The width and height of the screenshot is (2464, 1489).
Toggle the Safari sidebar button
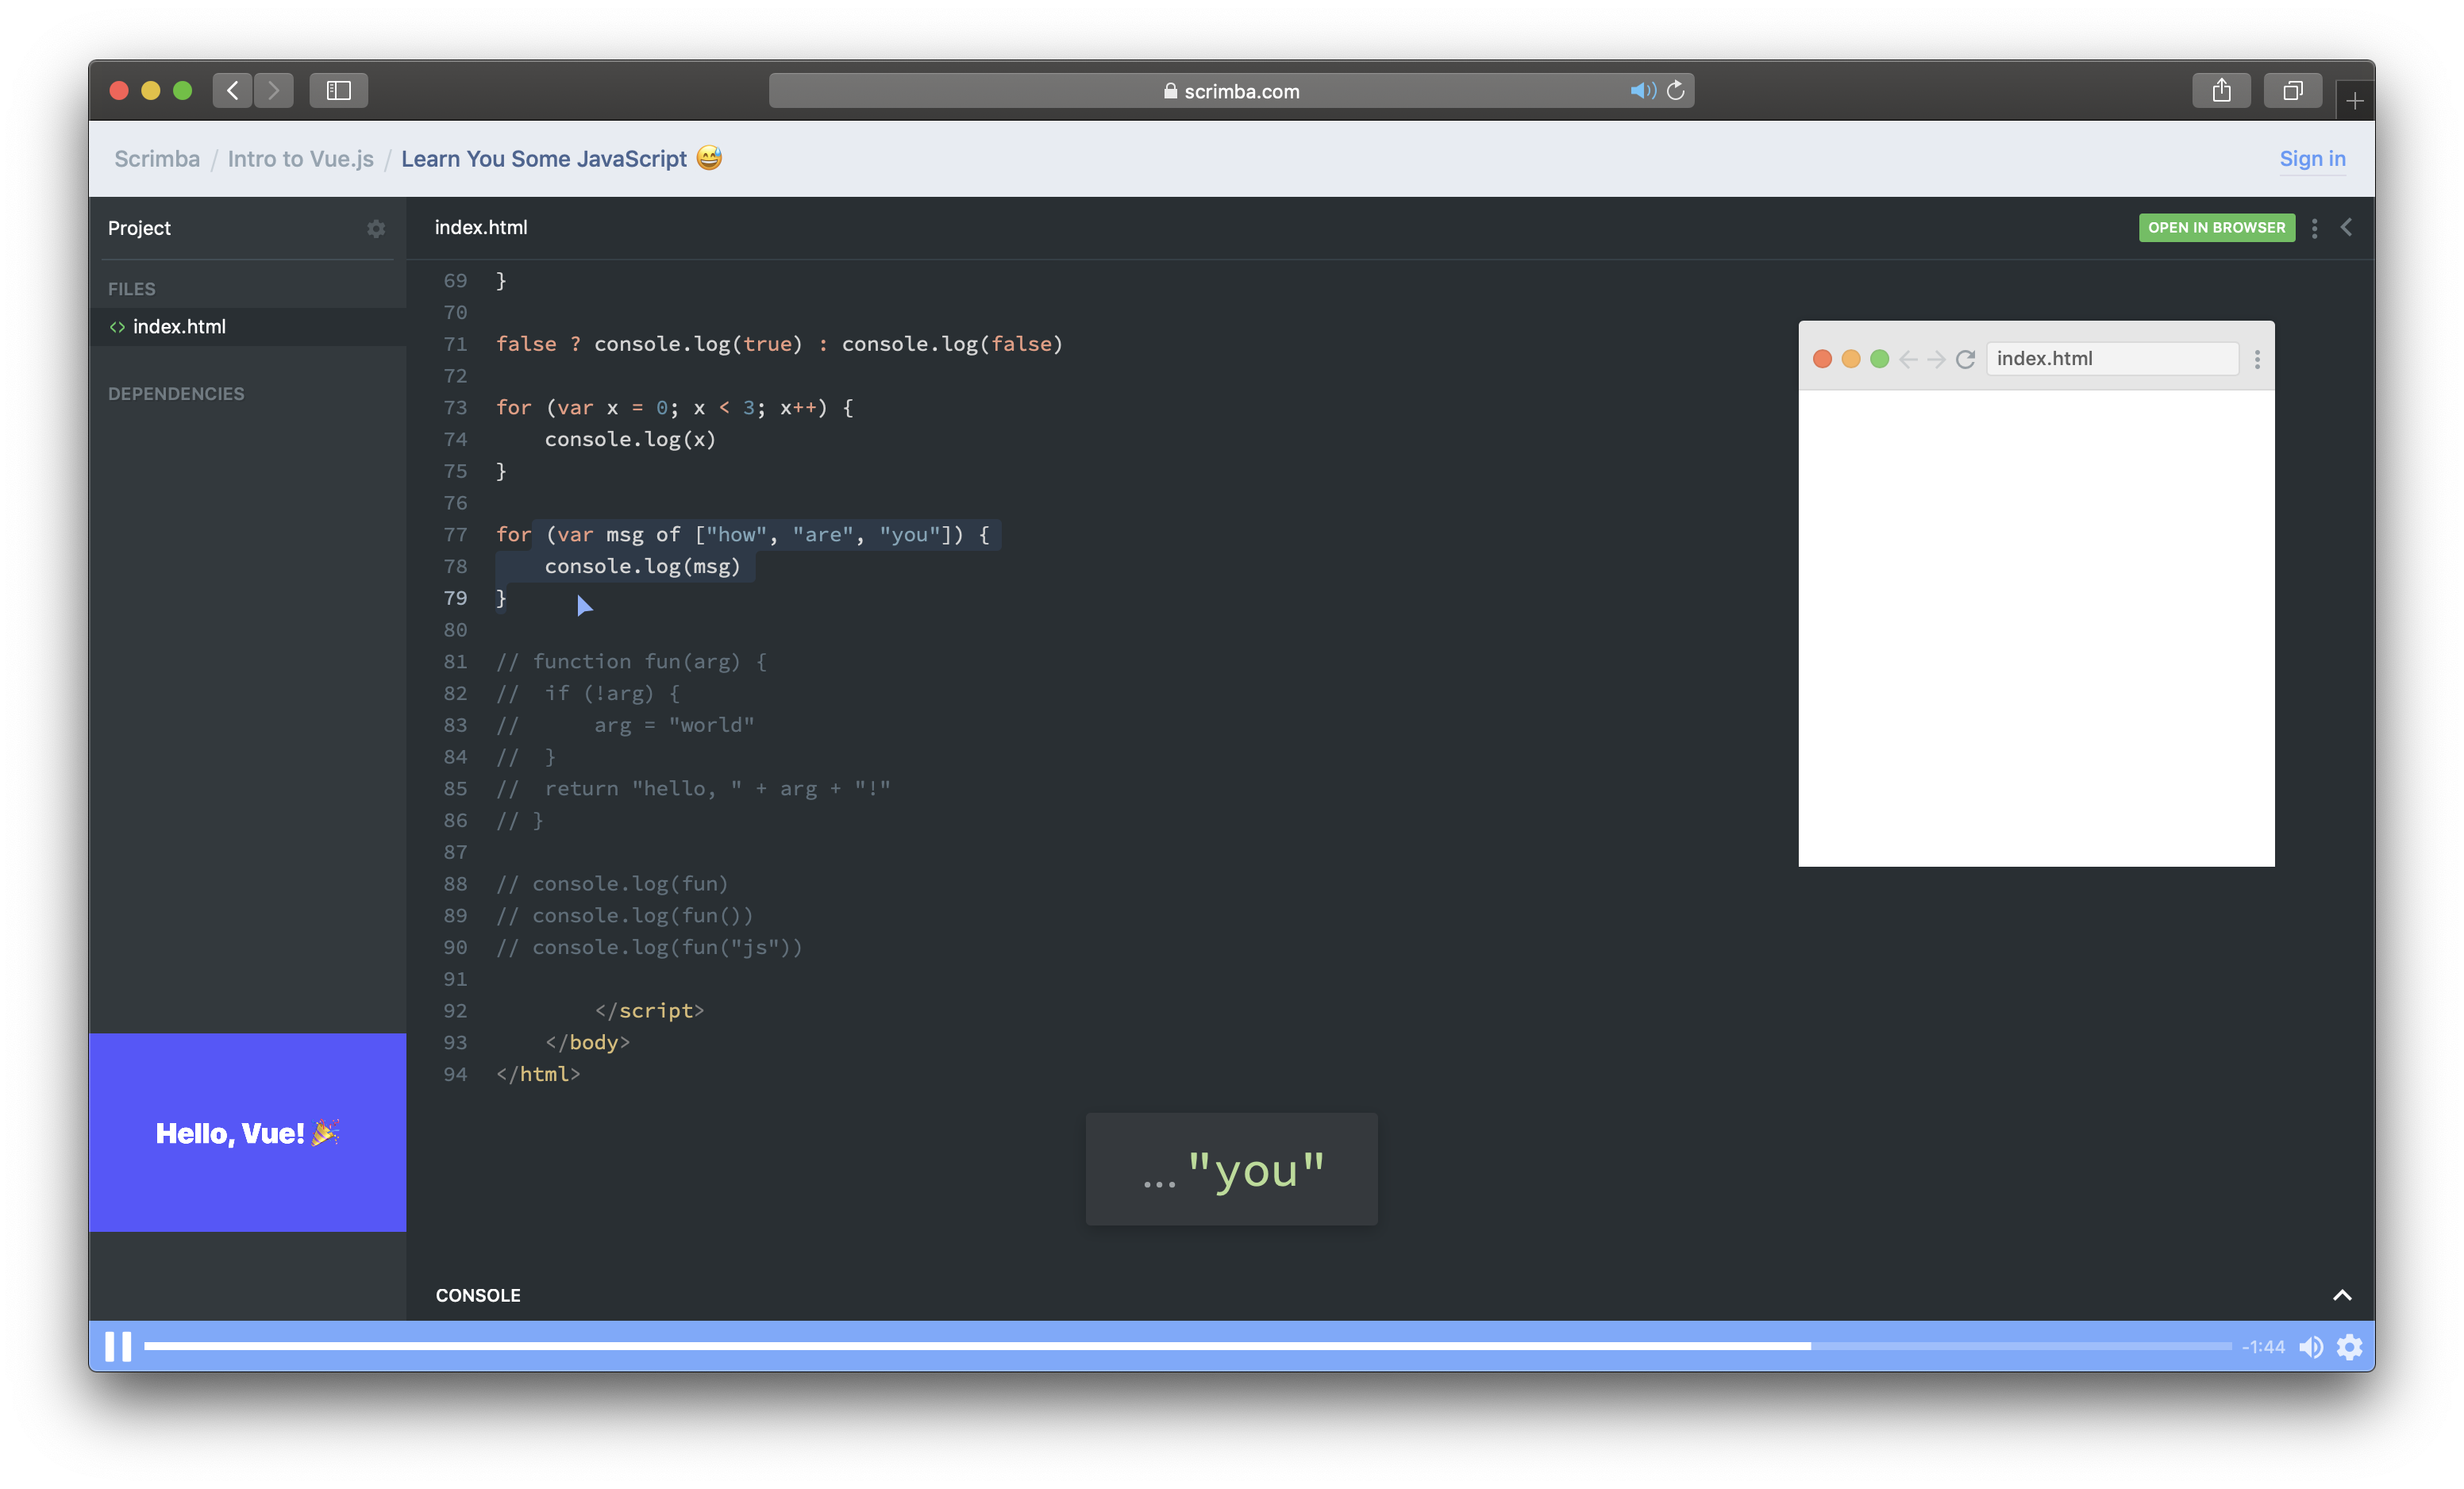[x=339, y=90]
